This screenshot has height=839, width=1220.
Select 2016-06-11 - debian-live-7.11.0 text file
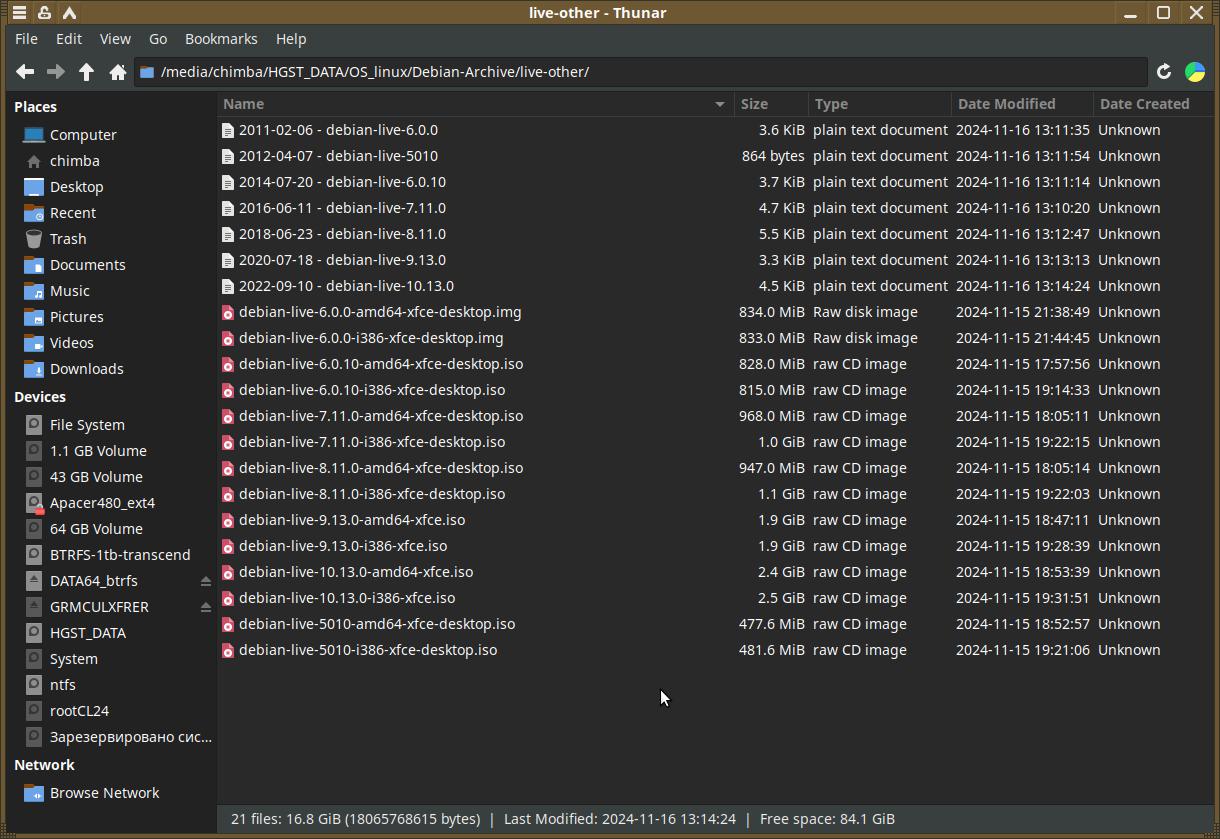(x=342, y=208)
